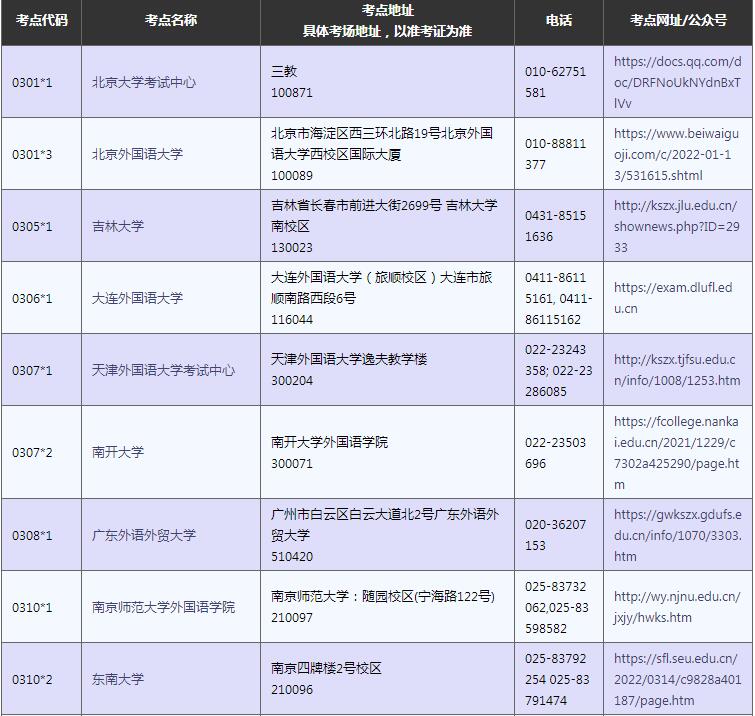Click the 考点网址/公众号 column header
Viewport: 755px width, 716px height.
coord(678,20)
